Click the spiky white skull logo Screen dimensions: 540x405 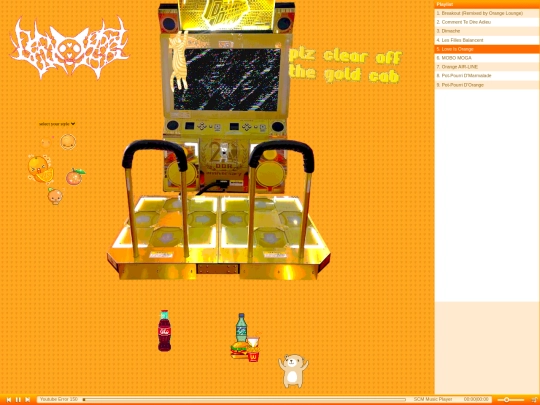69,48
